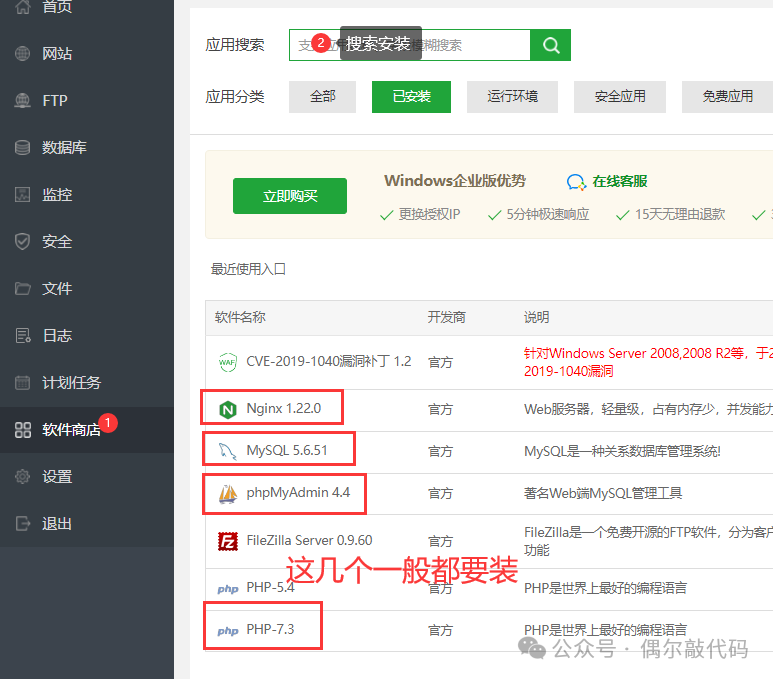Select the 已安装 category tab

coord(411,97)
